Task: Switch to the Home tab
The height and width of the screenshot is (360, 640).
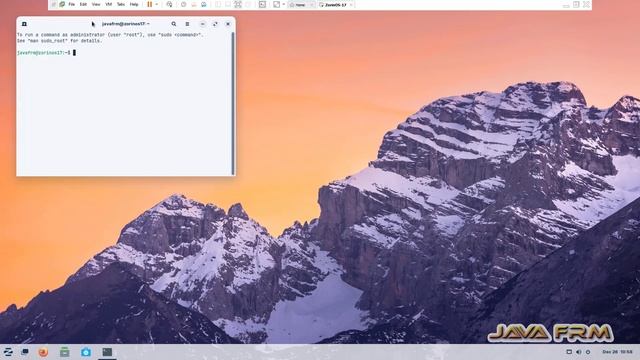Action: pyautogui.click(x=300, y=5)
